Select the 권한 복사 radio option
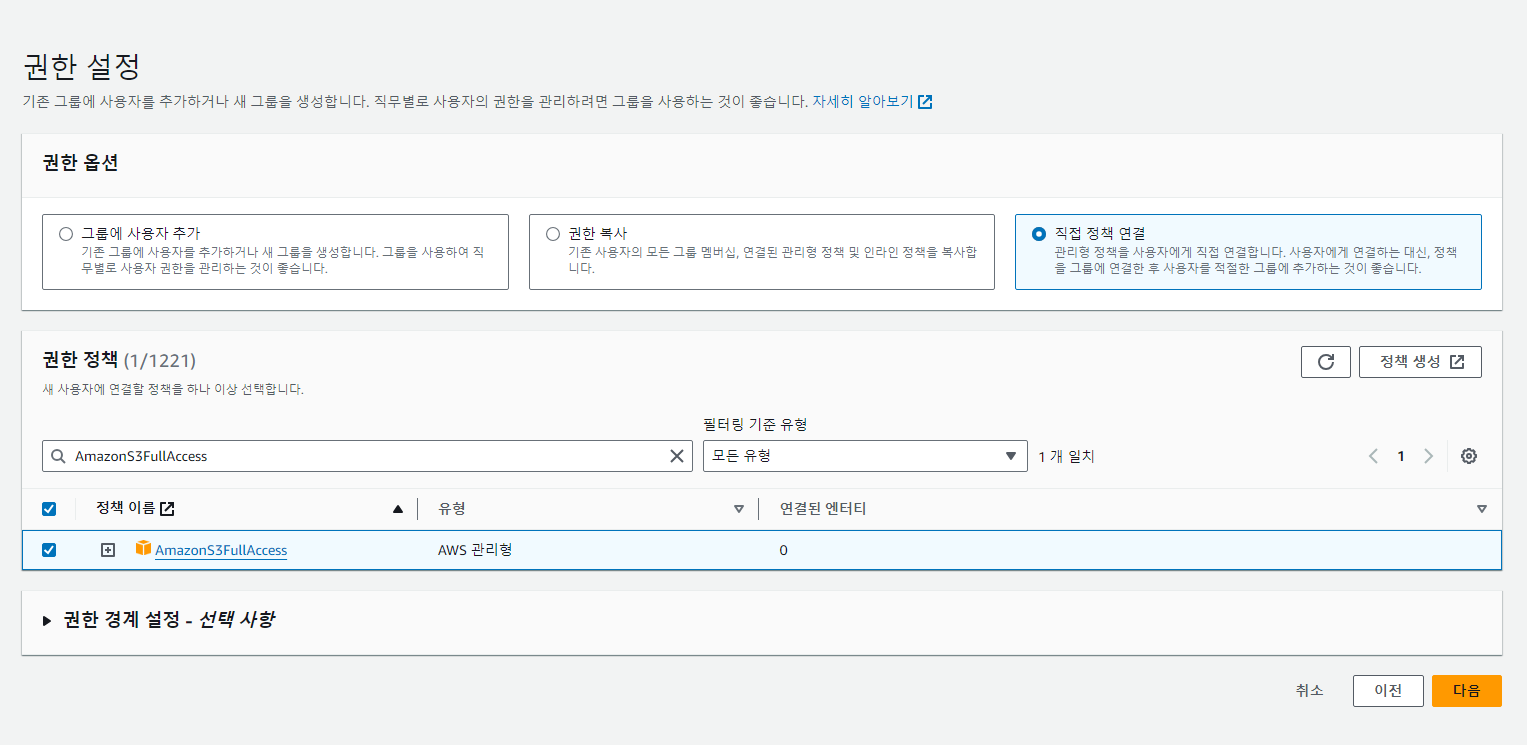 [x=551, y=233]
